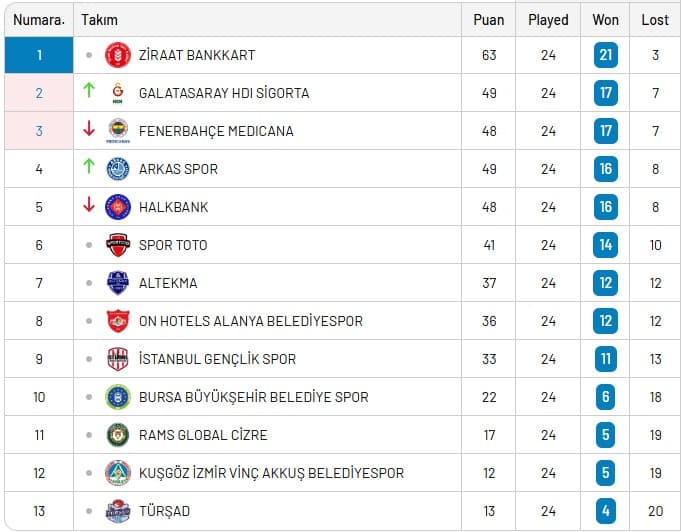Click the Lost column header
The width and height of the screenshot is (681, 532).
click(655, 20)
